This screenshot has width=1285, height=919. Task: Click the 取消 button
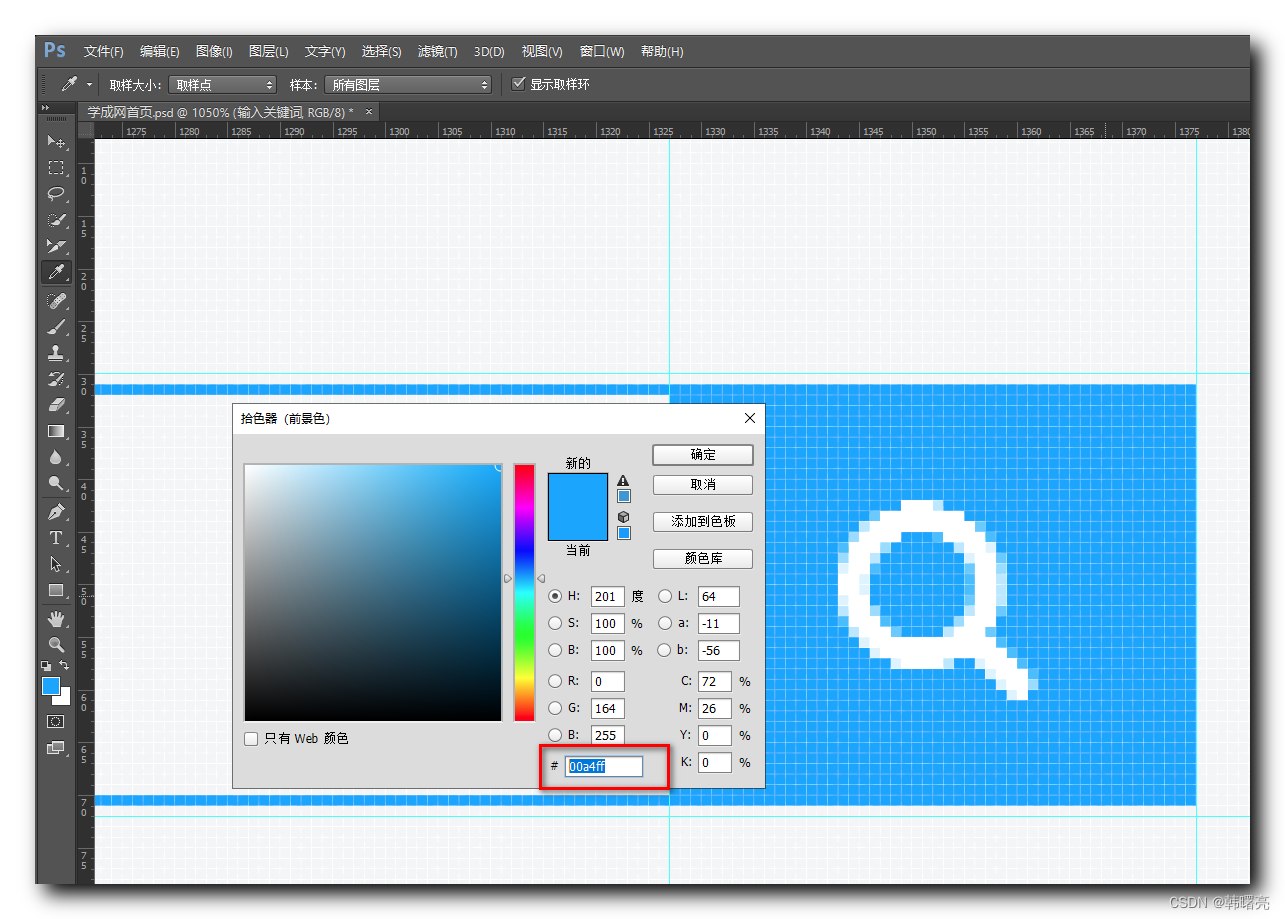703,485
